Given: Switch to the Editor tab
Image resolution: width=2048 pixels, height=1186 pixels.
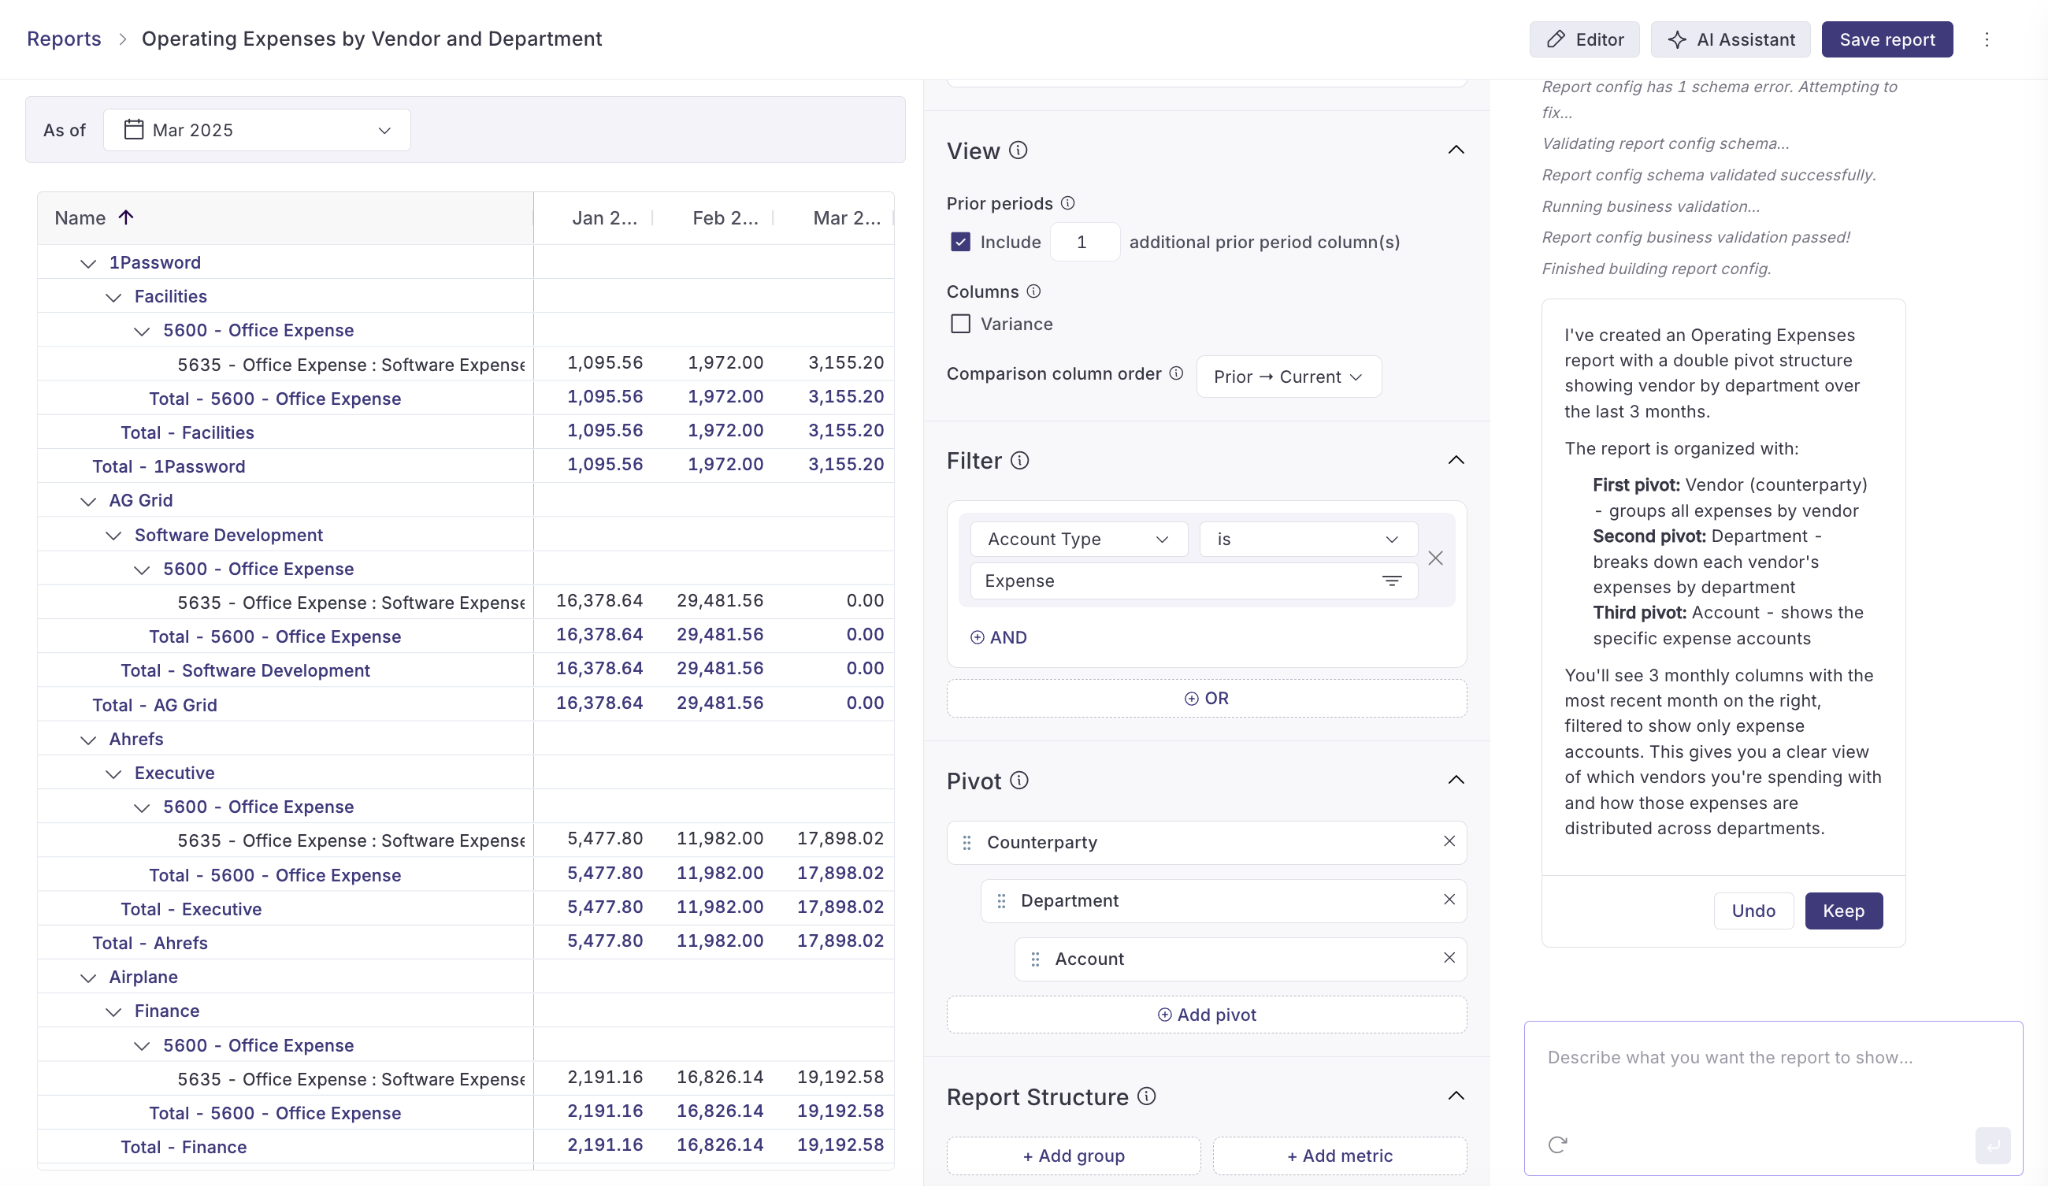Looking at the screenshot, I should point(1584,39).
